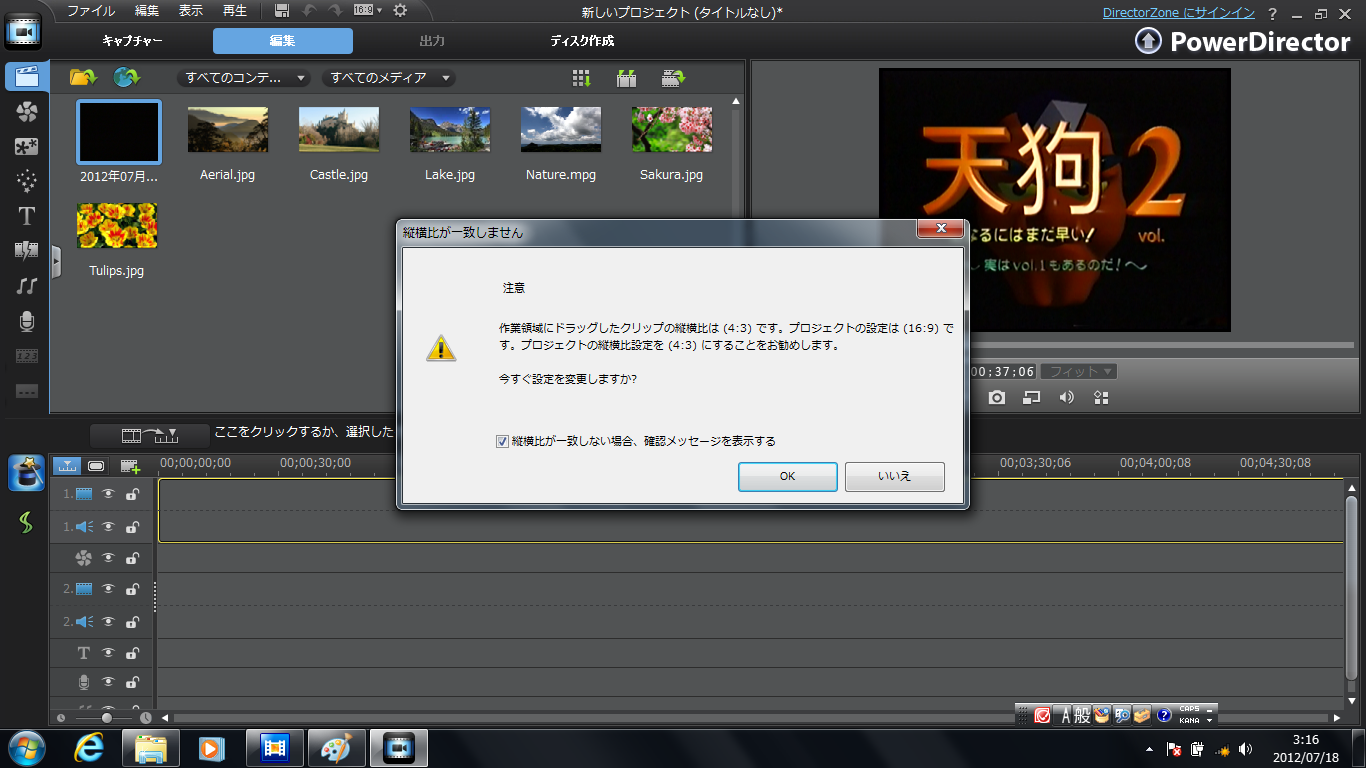Open the Particle Room icon

(26, 181)
